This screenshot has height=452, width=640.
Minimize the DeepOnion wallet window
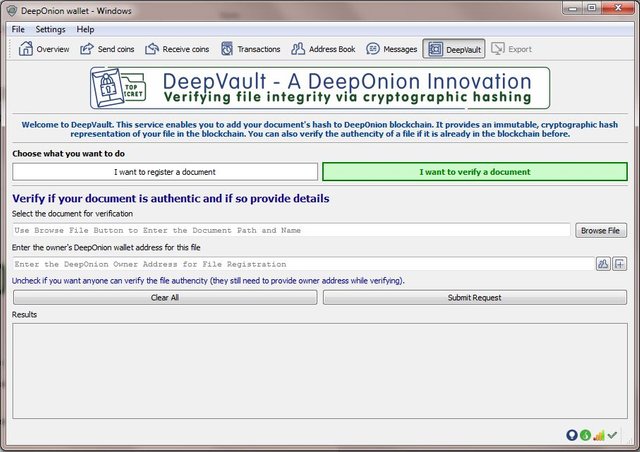(572, 8)
